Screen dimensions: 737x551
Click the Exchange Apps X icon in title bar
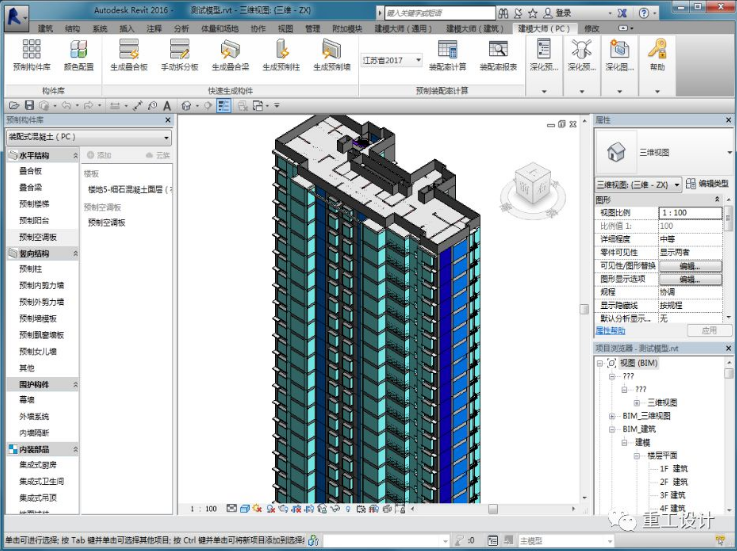click(622, 13)
